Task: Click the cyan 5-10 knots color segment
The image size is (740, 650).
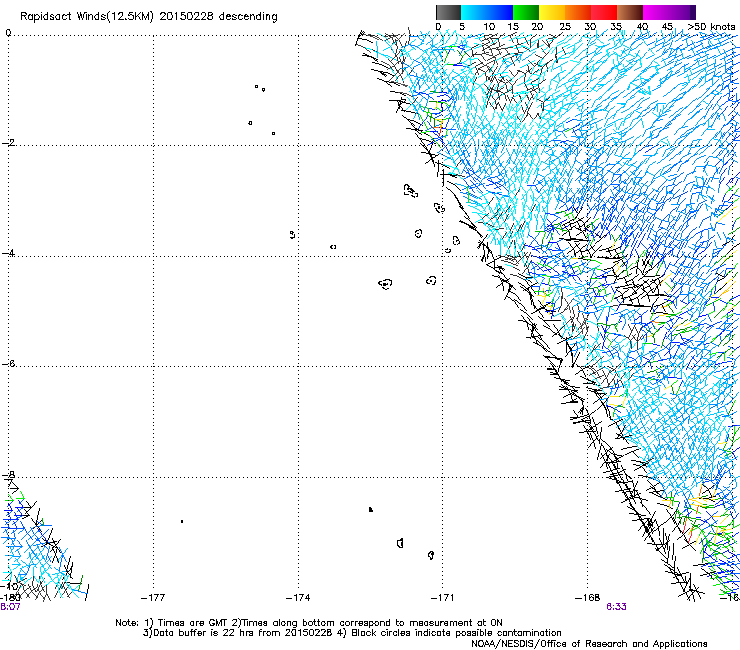Action: [x=474, y=12]
